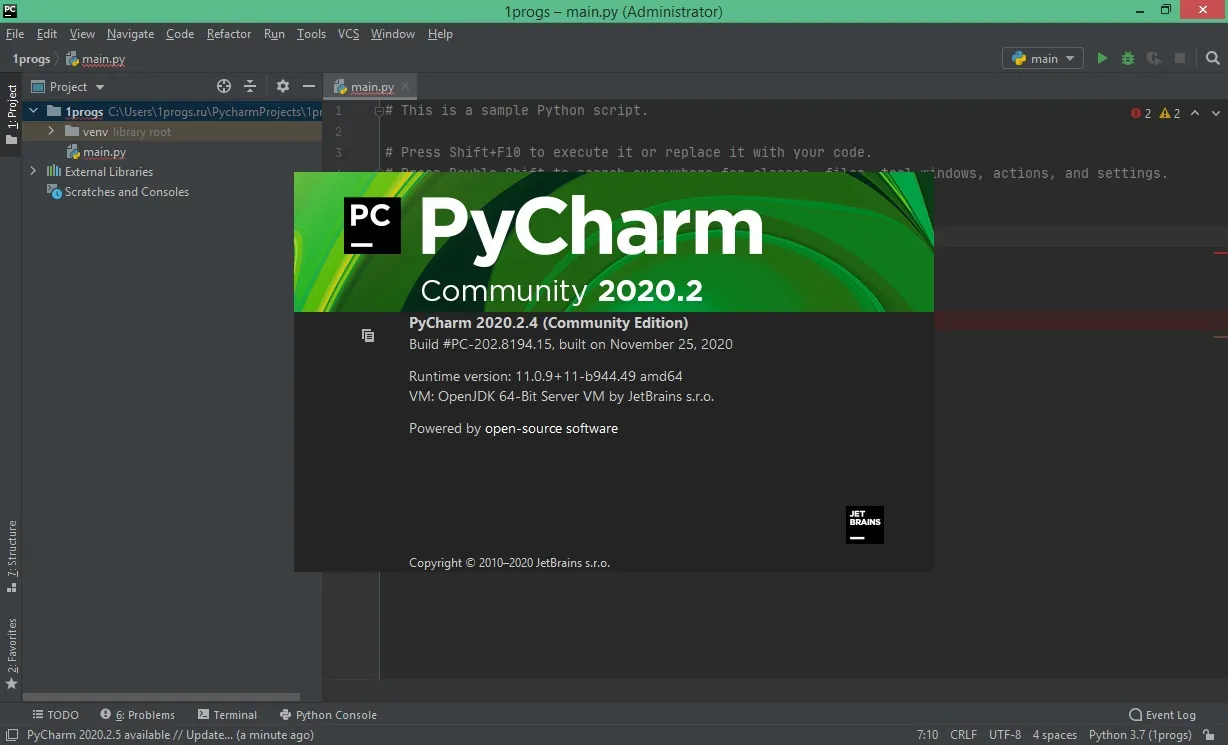Click the fold marker on line 1
This screenshot has width=1228, height=745.
tap(379, 111)
